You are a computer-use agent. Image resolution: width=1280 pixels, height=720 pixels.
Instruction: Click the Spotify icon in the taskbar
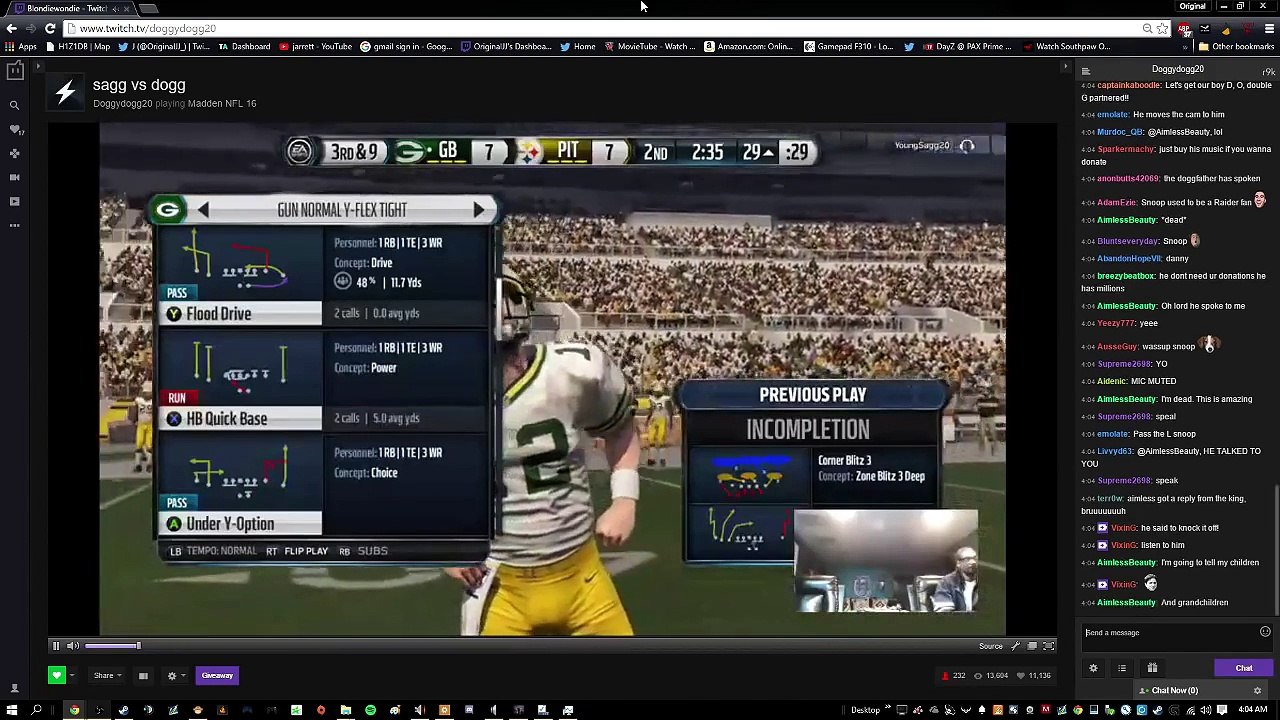point(370,710)
